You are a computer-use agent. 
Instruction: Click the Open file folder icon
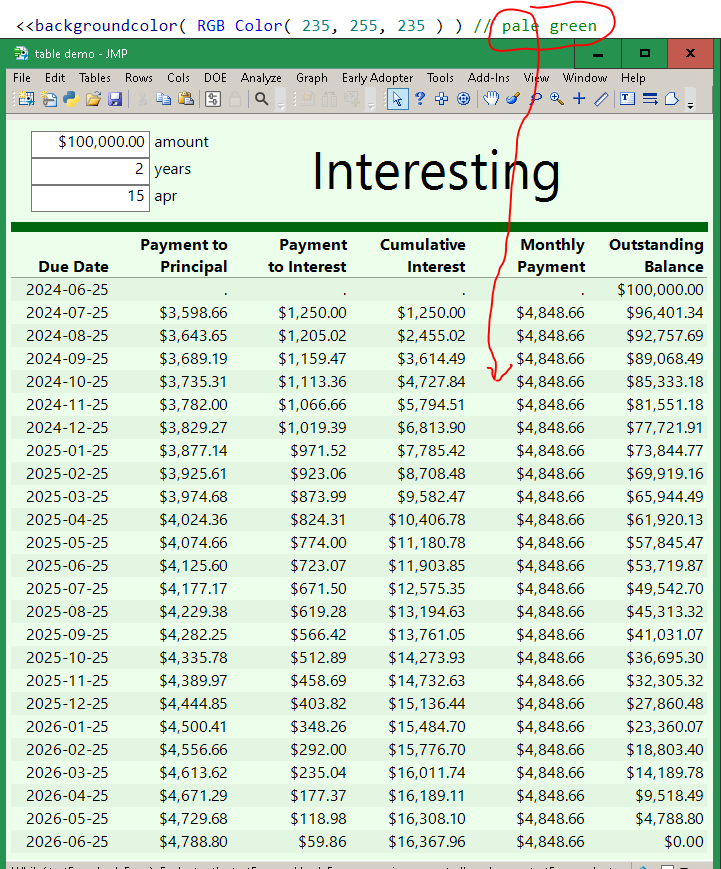pyautogui.click(x=93, y=99)
